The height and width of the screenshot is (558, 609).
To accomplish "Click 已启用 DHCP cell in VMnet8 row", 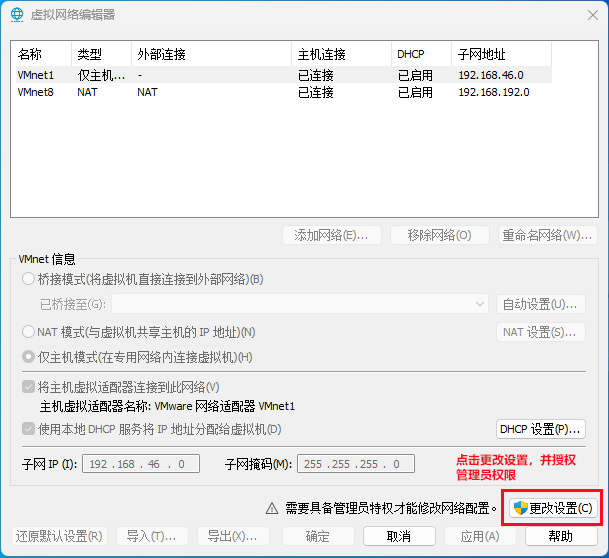I will pyautogui.click(x=415, y=92).
